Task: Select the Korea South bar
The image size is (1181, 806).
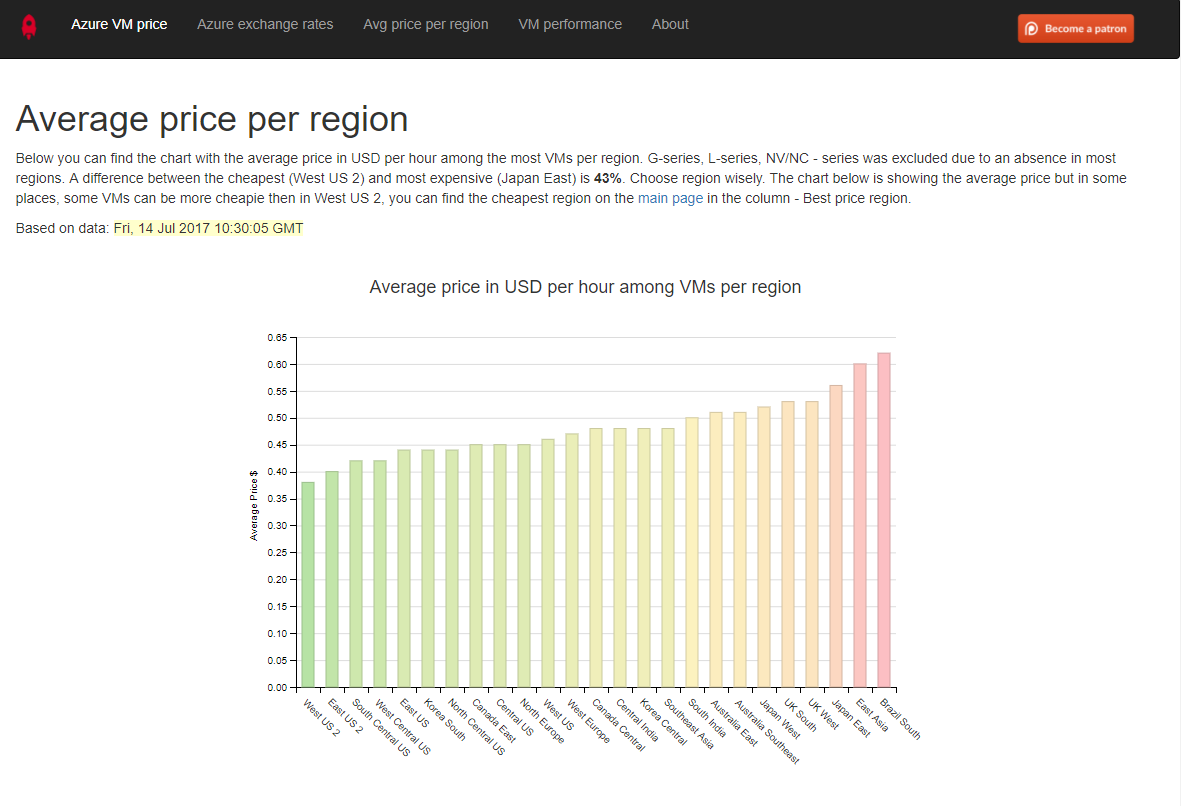Action: tap(428, 569)
